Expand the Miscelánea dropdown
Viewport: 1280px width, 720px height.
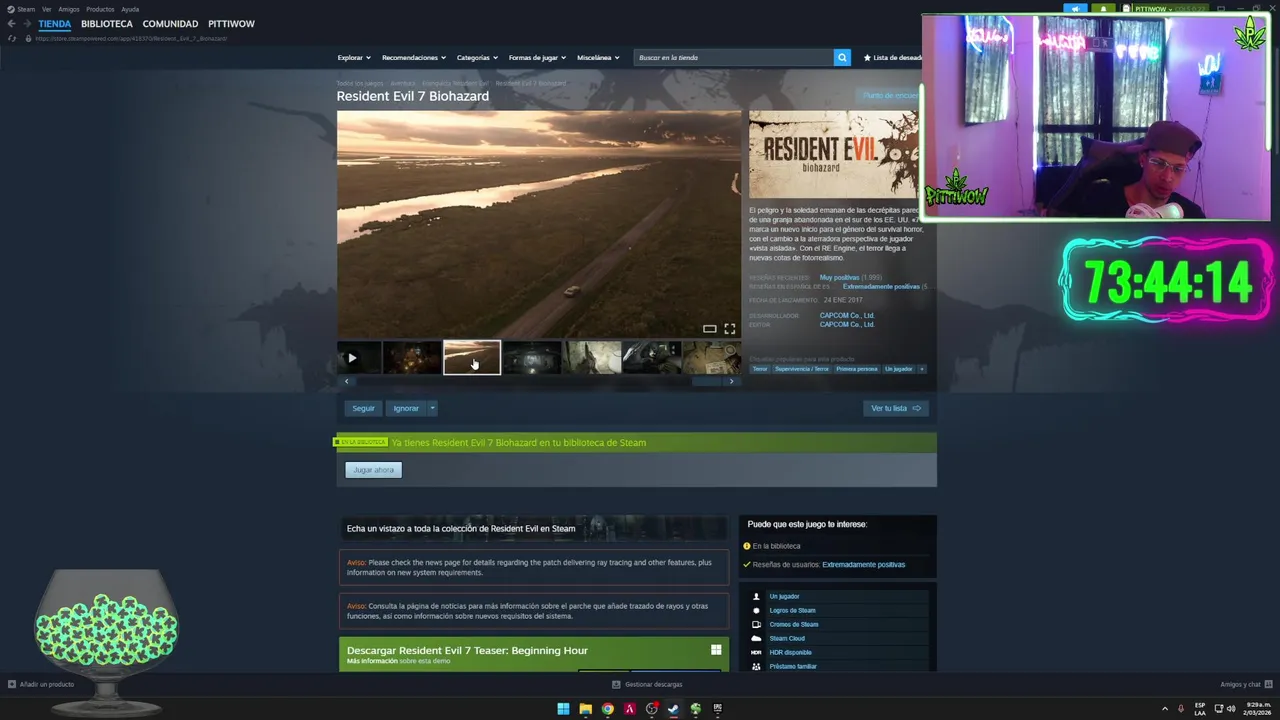coord(598,58)
